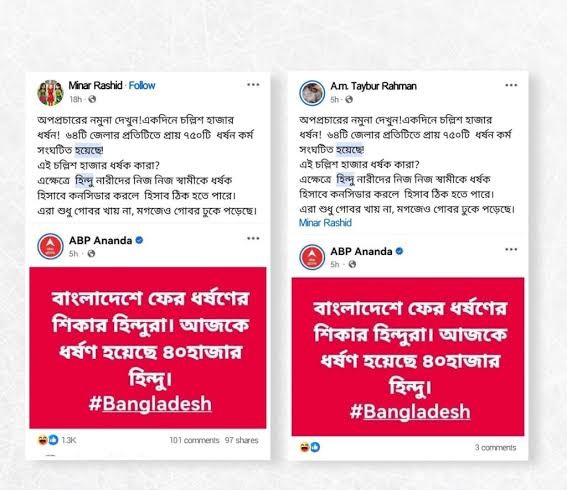Screen dimensions: 567x490
Task: Follow Minar Rashid
Action: click(x=142, y=86)
